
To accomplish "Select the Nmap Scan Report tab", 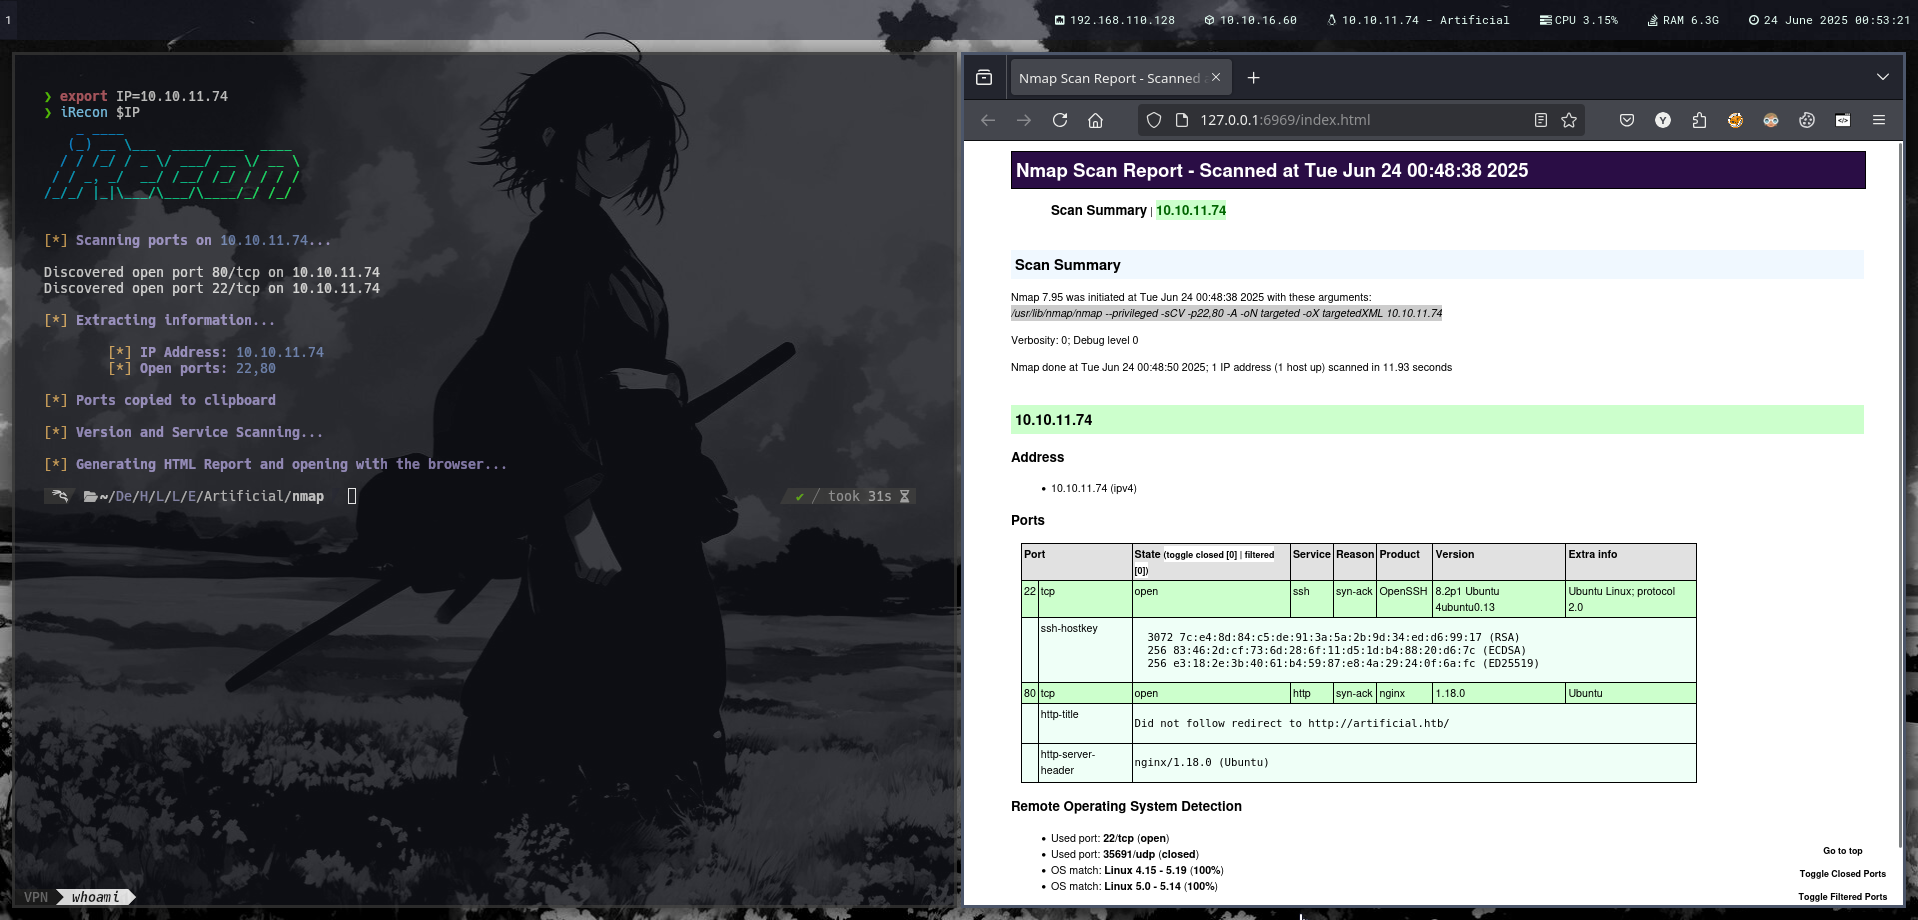I will pyautogui.click(x=1108, y=78).
